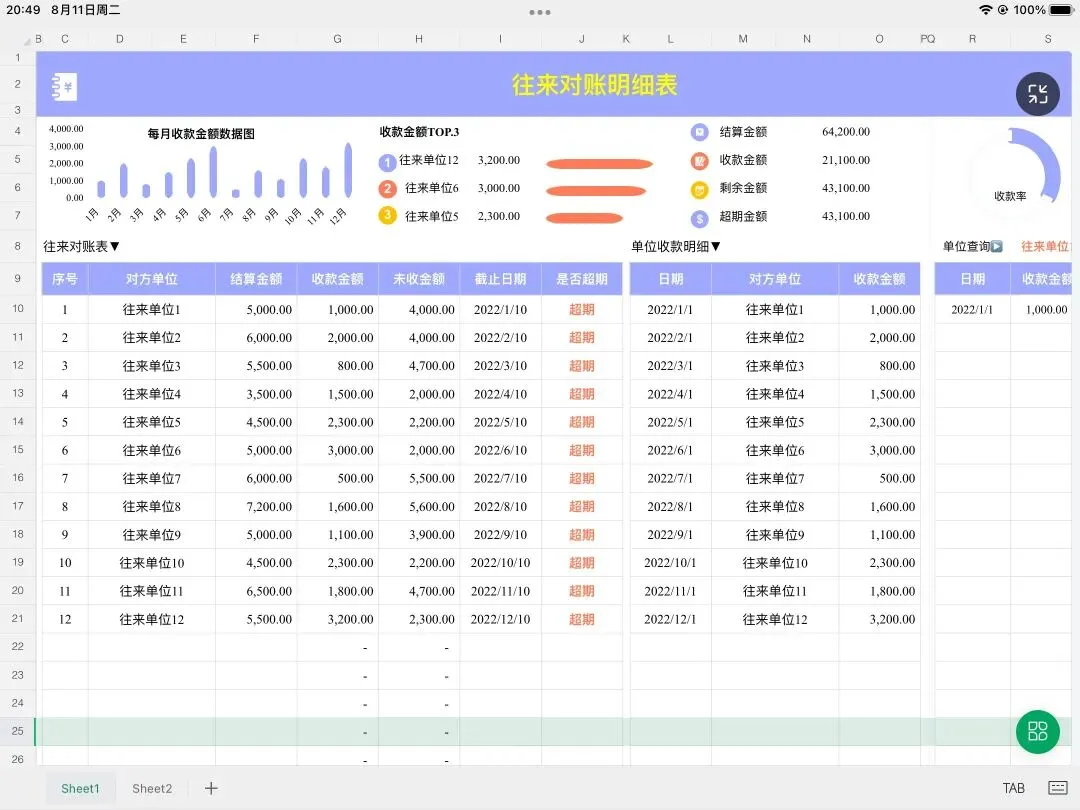Click the yellow 剩余金额 summary icon
The width and height of the screenshot is (1080, 810).
tap(699, 189)
